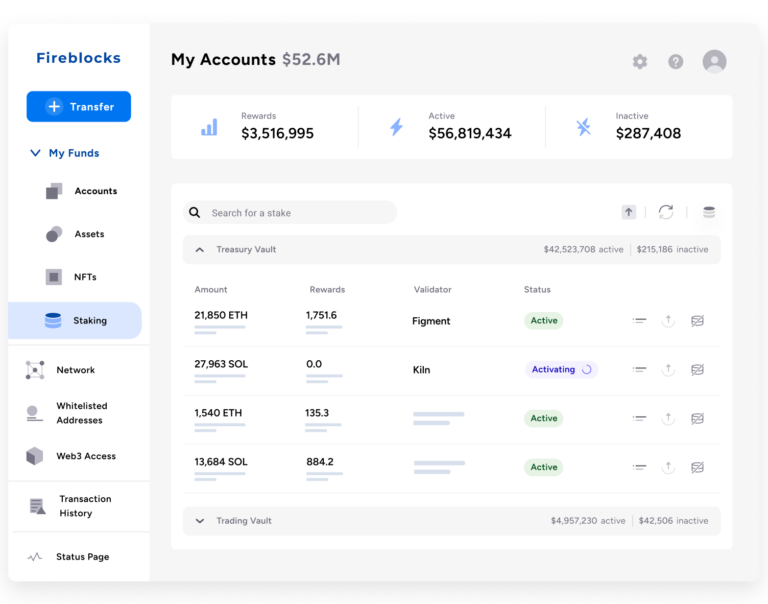768x604 pixels.
Task: Open Whitelisted Addresses in sidebar
Action: [80, 413]
